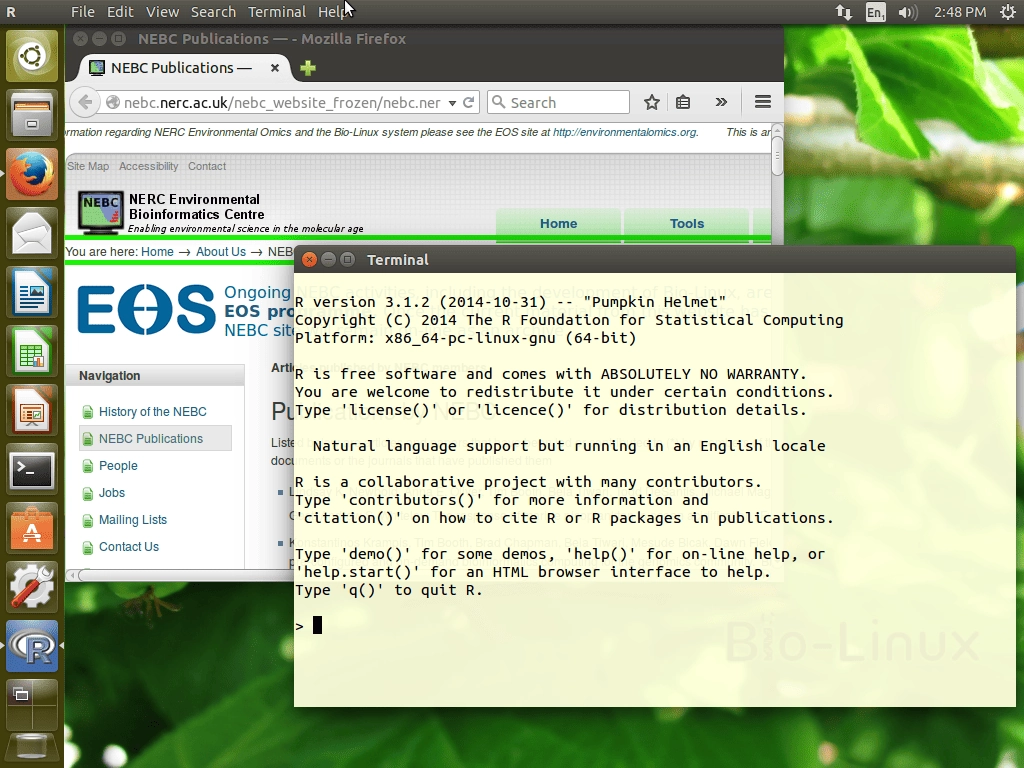This screenshot has width=1024, height=768.
Task: Click the Firefox horizontal scrollbar
Action: coord(186,575)
